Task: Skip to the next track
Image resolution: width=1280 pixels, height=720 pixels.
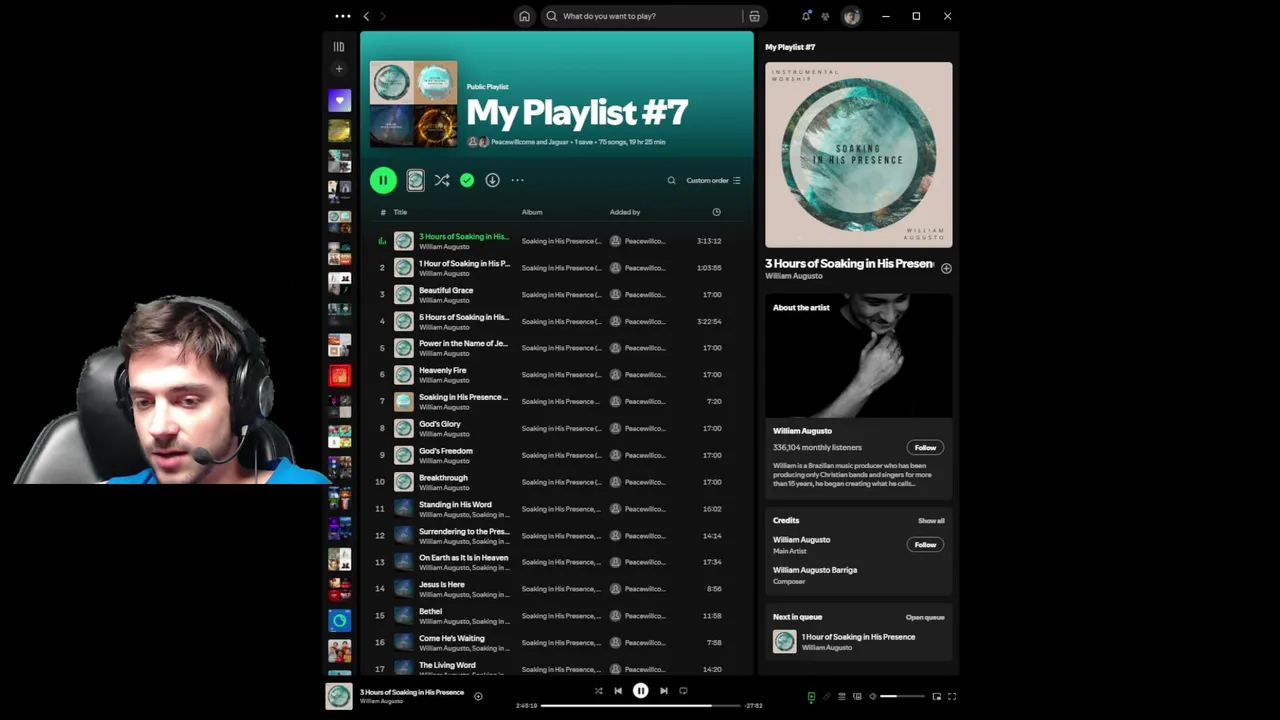Action: [663, 691]
